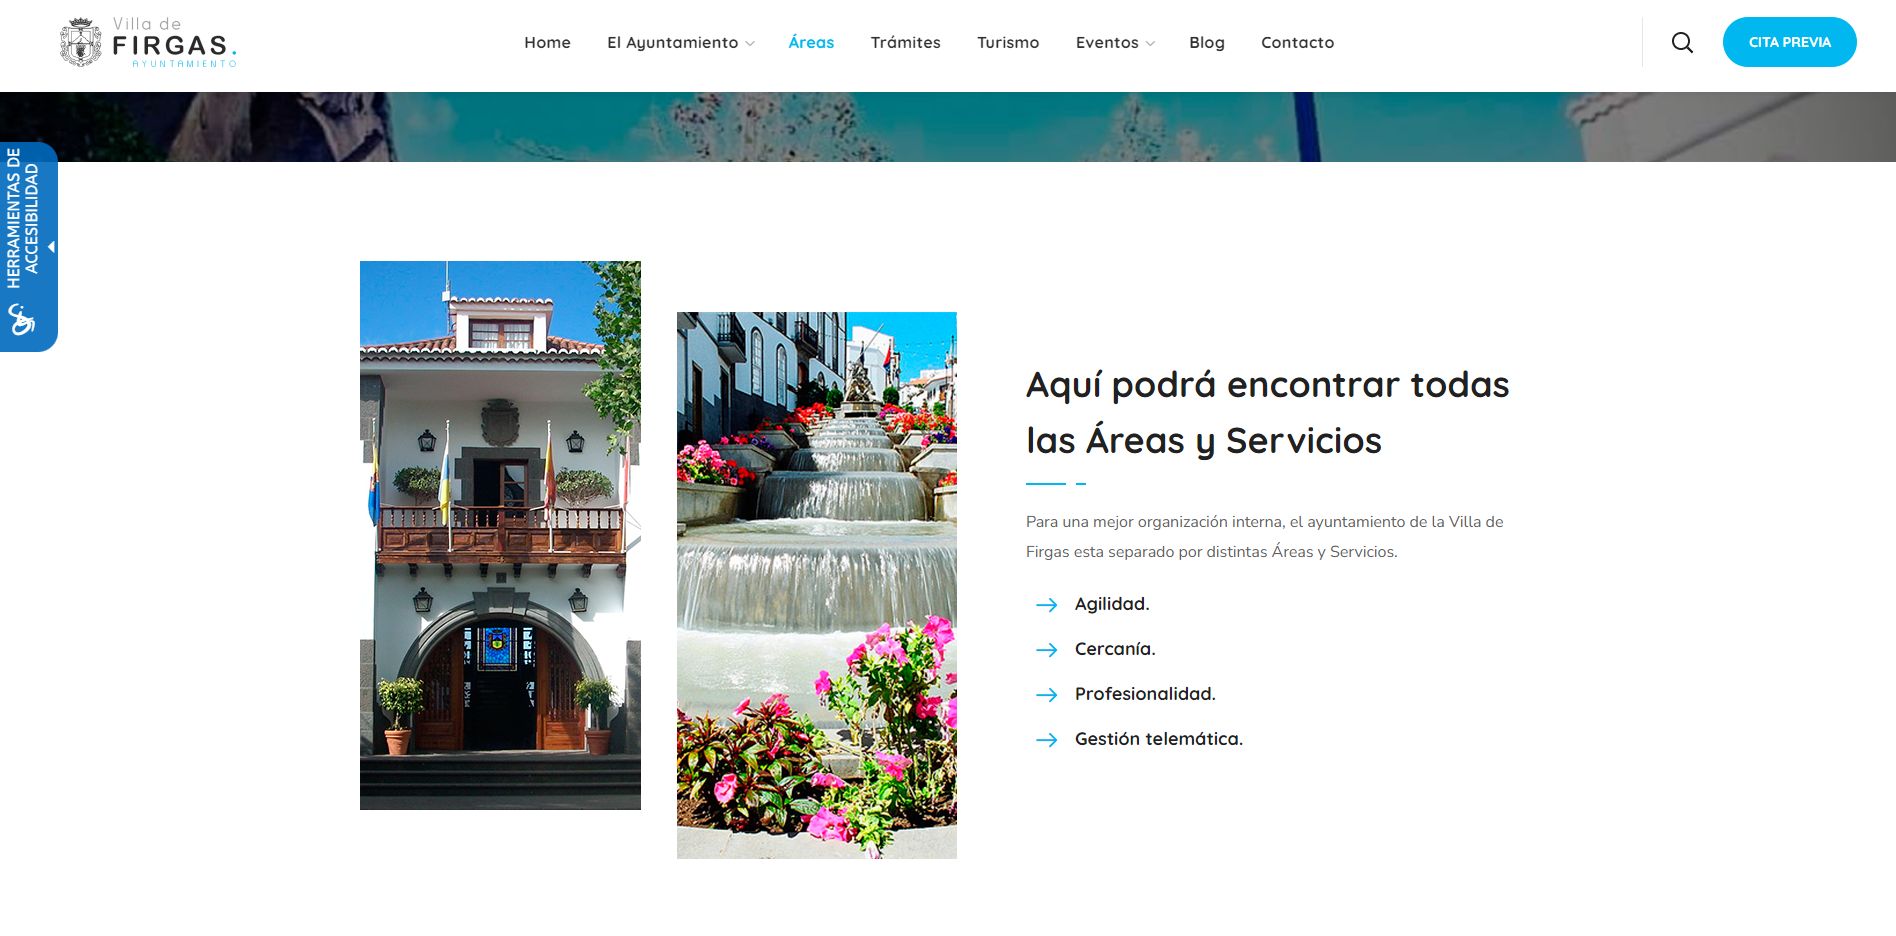Expand the Eventos dropdown chevron
The image size is (1896, 936).
click(1150, 43)
